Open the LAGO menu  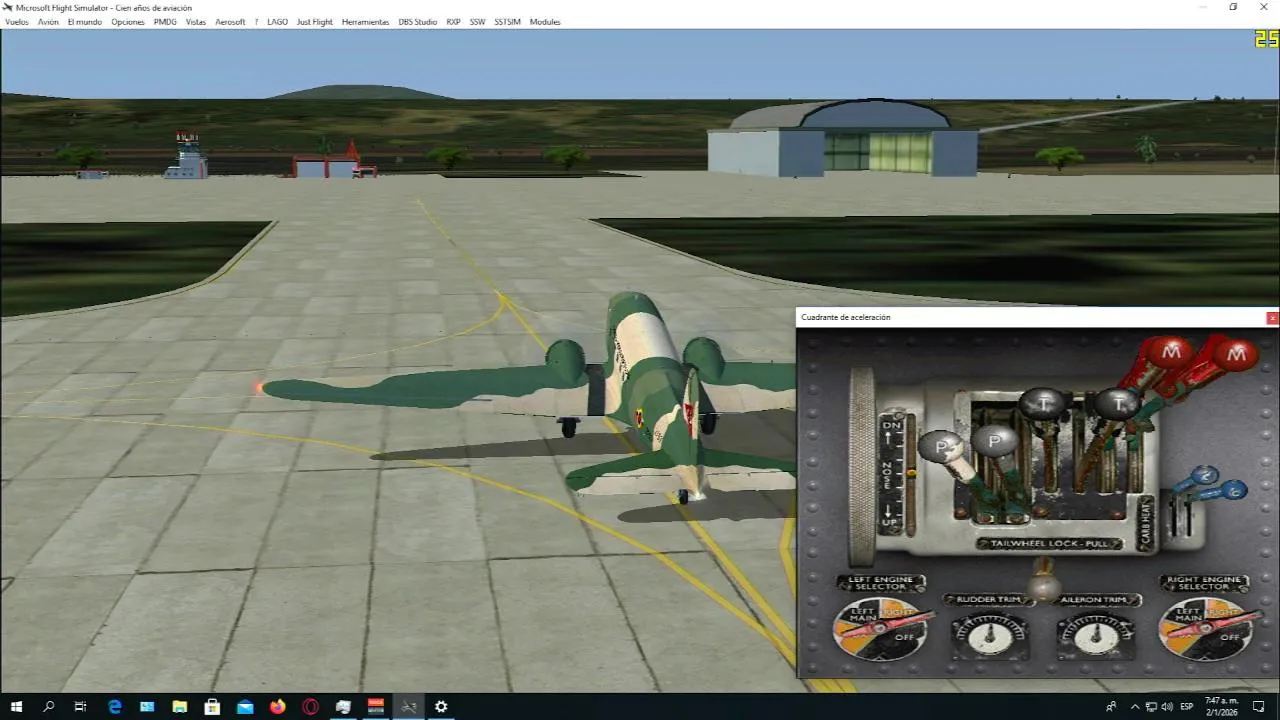pyautogui.click(x=277, y=22)
